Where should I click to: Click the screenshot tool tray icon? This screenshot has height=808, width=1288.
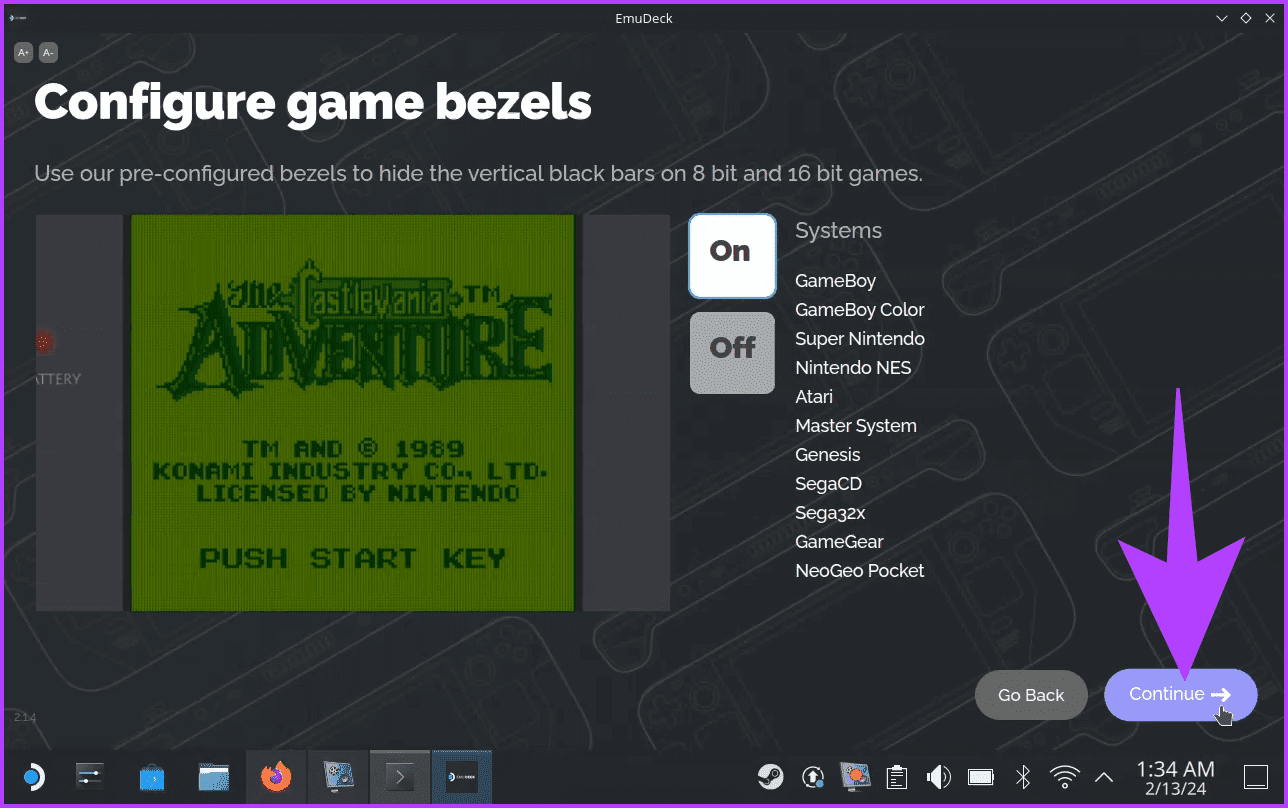(x=855, y=777)
